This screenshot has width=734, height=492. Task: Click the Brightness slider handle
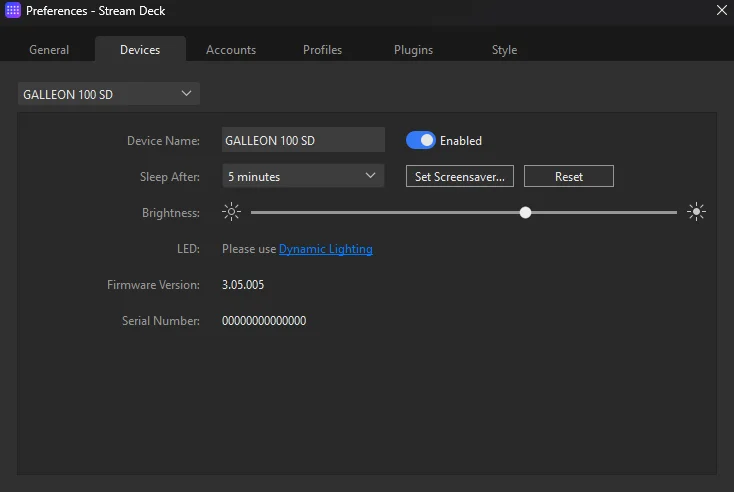(525, 213)
